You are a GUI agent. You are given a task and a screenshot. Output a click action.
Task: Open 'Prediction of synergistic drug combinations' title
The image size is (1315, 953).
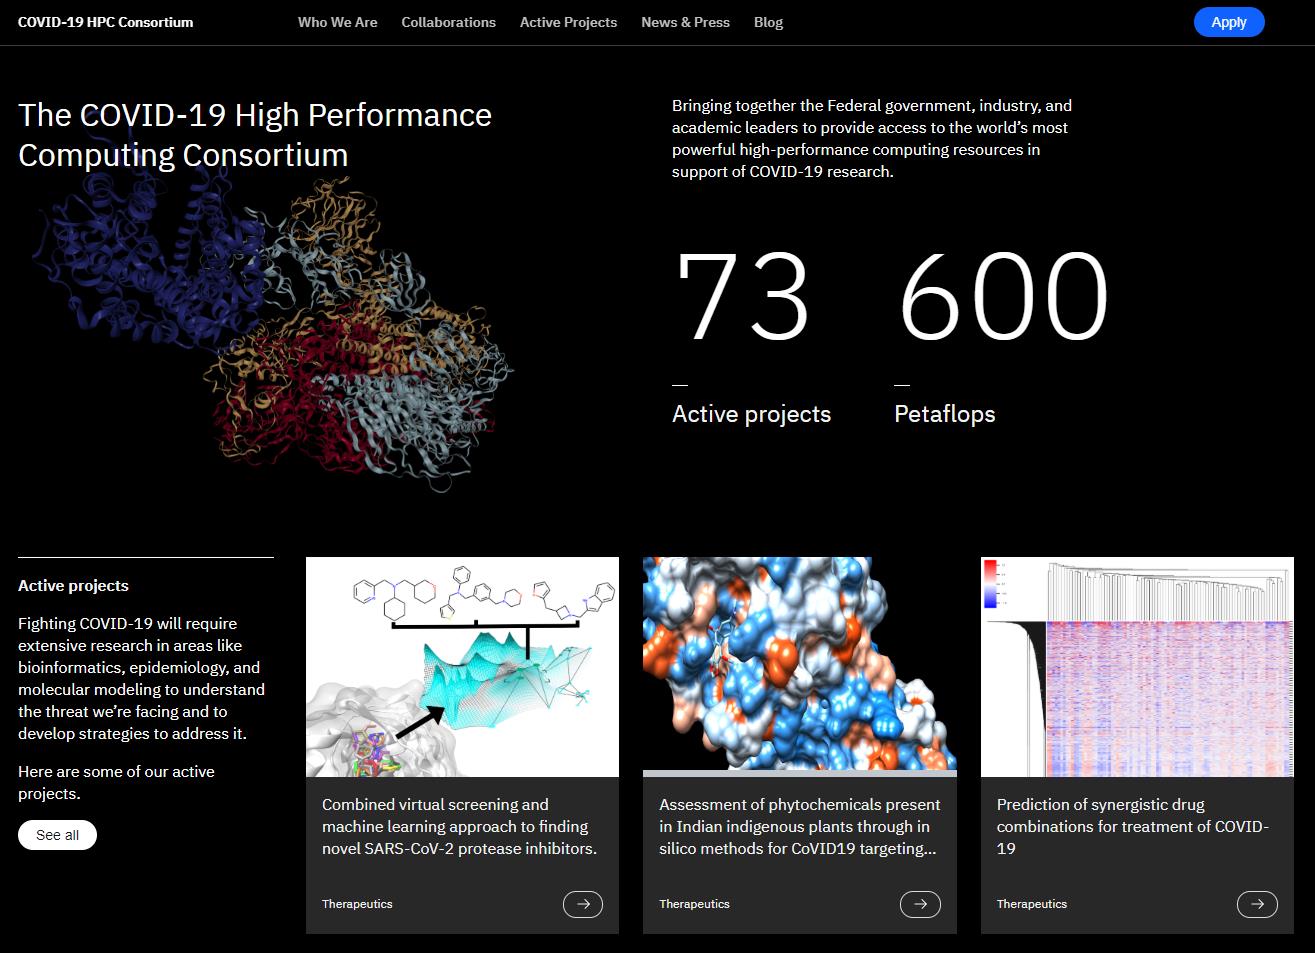tap(1133, 826)
